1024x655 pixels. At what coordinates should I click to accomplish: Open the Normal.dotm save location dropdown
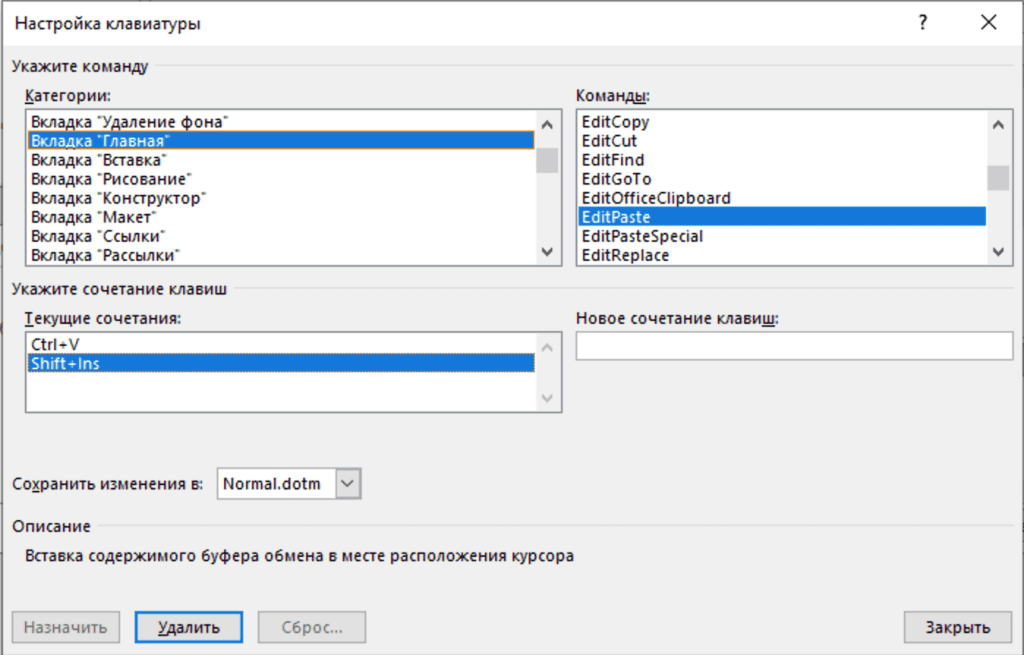coord(347,484)
